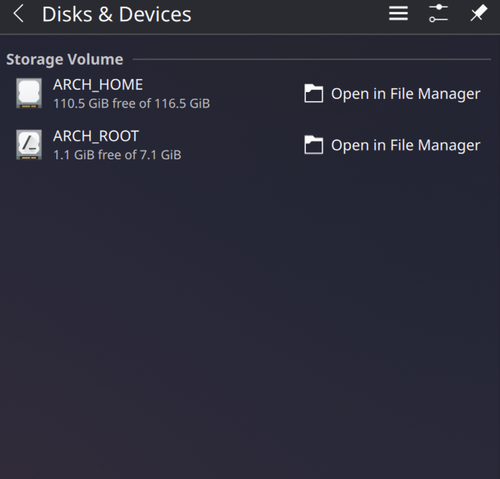
Task: Click header space between title and hamburger
Action: pos(290,14)
